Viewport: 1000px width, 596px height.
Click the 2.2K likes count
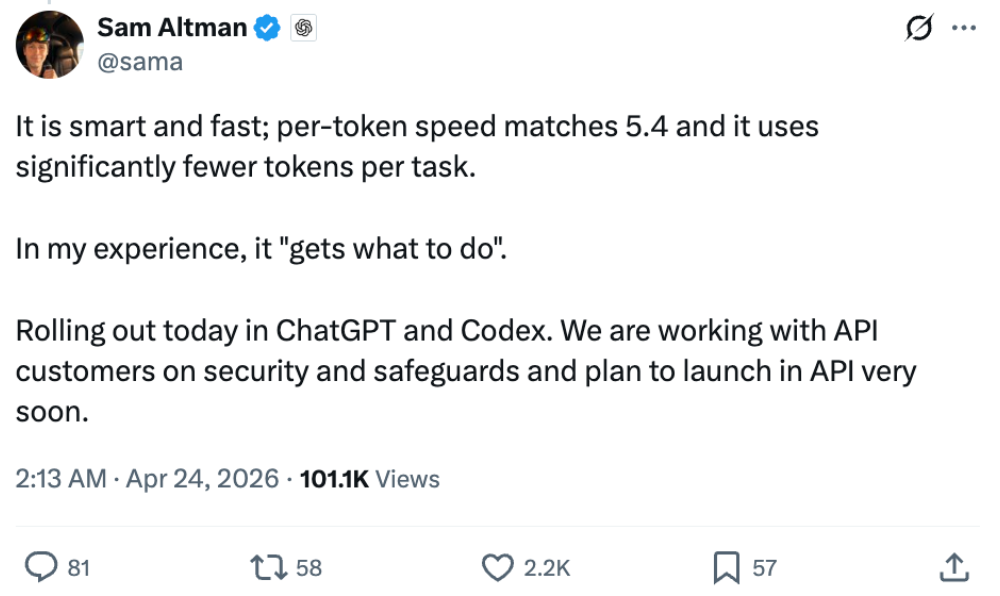tap(547, 568)
